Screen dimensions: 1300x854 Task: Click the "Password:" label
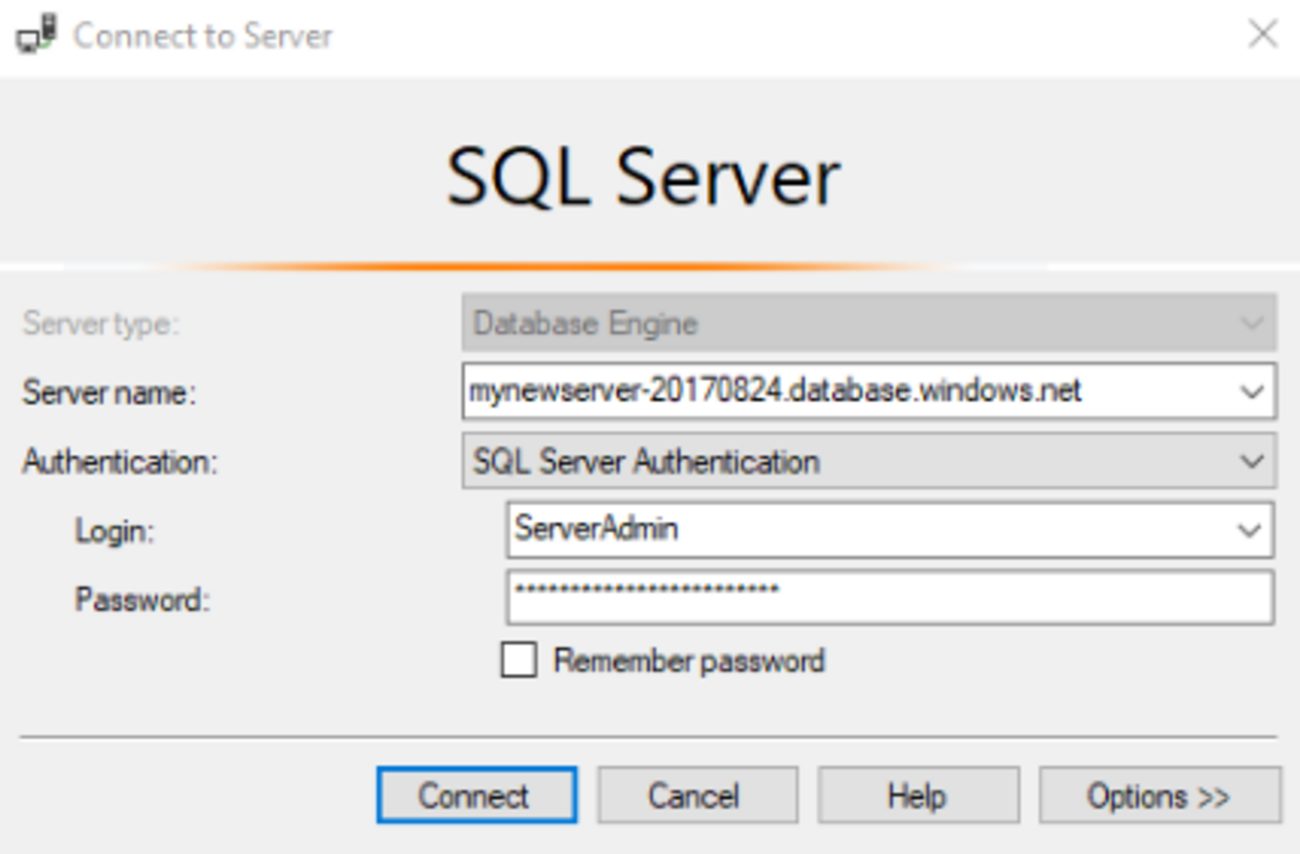pyautogui.click(x=142, y=600)
